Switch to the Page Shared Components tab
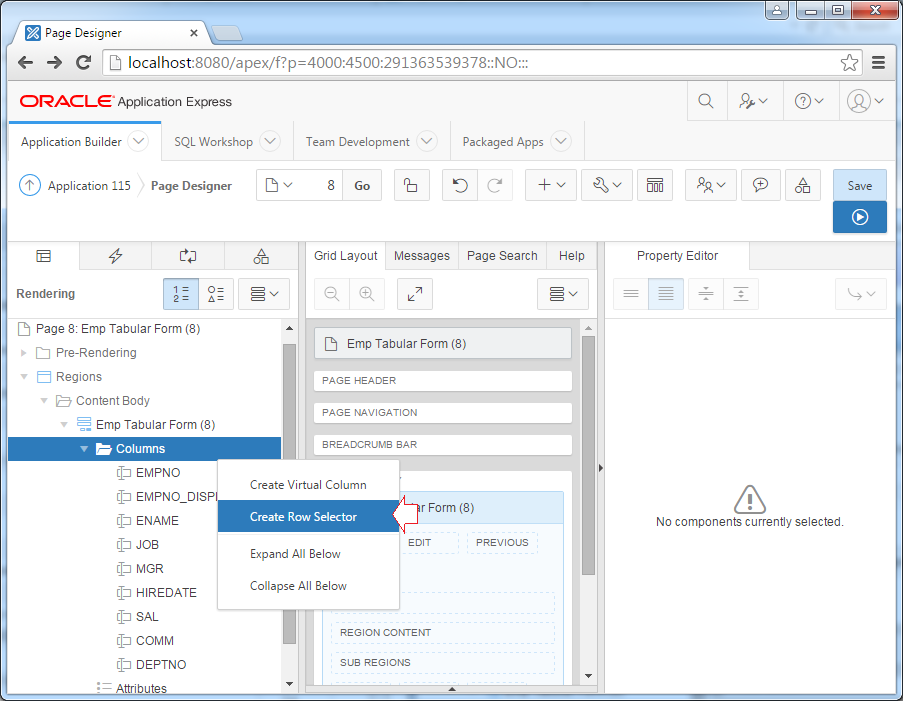The width and height of the screenshot is (903, 701). click(x=261, y=256)
